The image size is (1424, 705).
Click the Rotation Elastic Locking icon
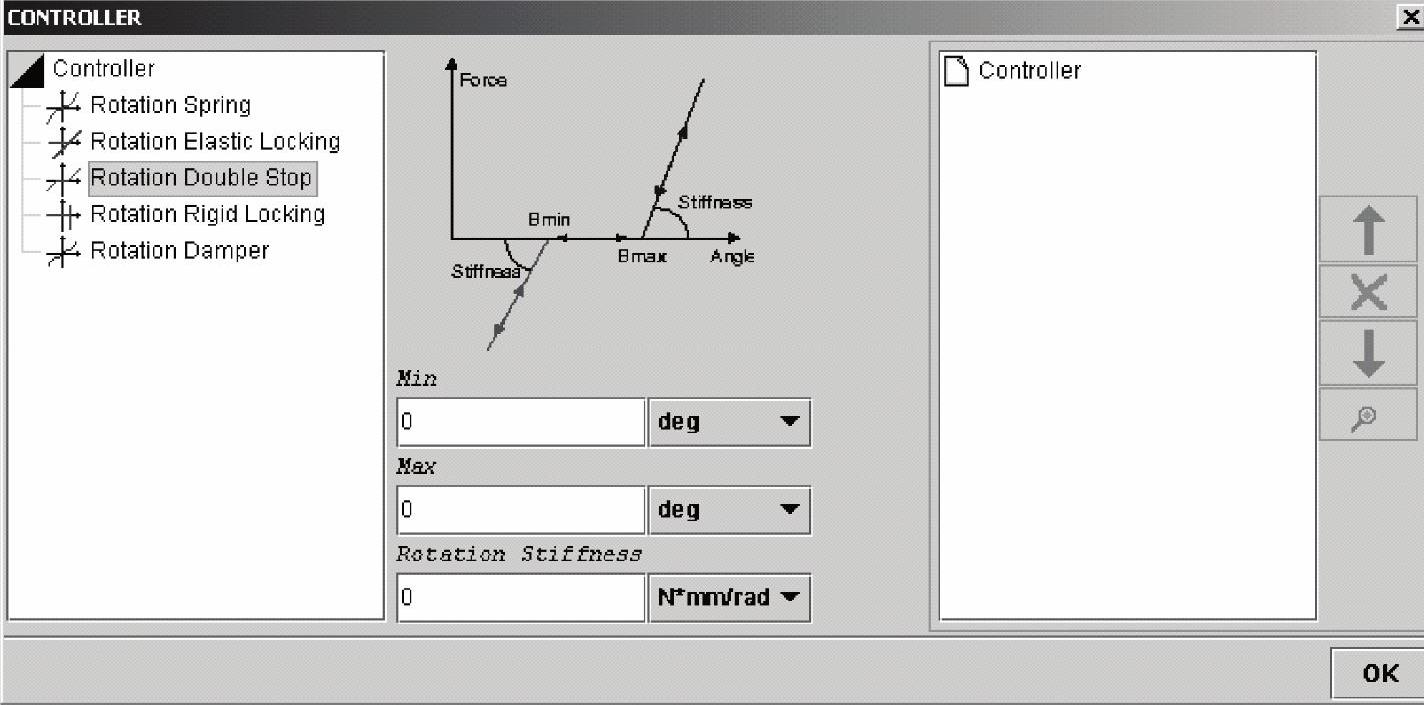[63, 142]
